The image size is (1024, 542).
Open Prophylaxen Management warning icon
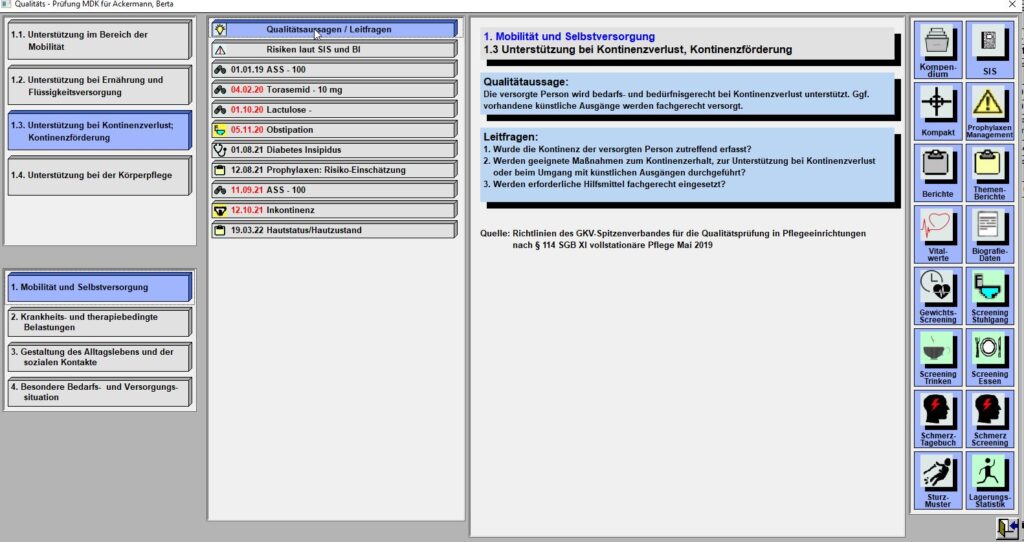click(x=989, y=111)
